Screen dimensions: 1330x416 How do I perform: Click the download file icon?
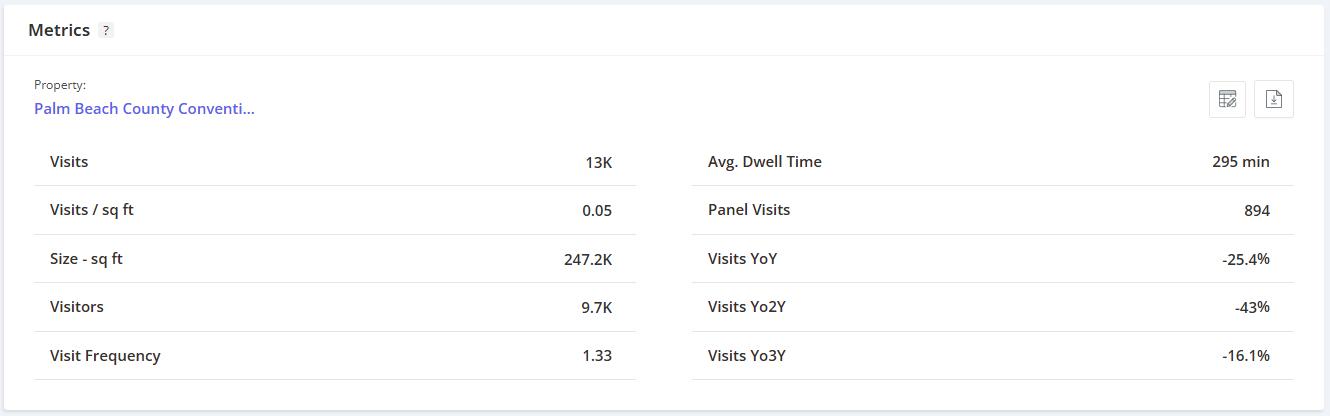pos(1274,99)
